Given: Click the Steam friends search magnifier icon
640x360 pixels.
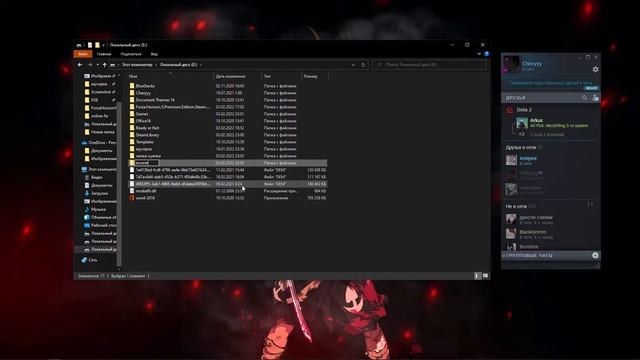Looking at the screenshot, I should (584, 98).
